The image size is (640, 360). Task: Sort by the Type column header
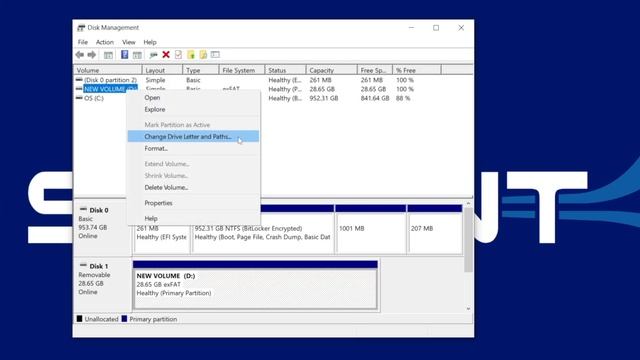click(x=200, y=70)
